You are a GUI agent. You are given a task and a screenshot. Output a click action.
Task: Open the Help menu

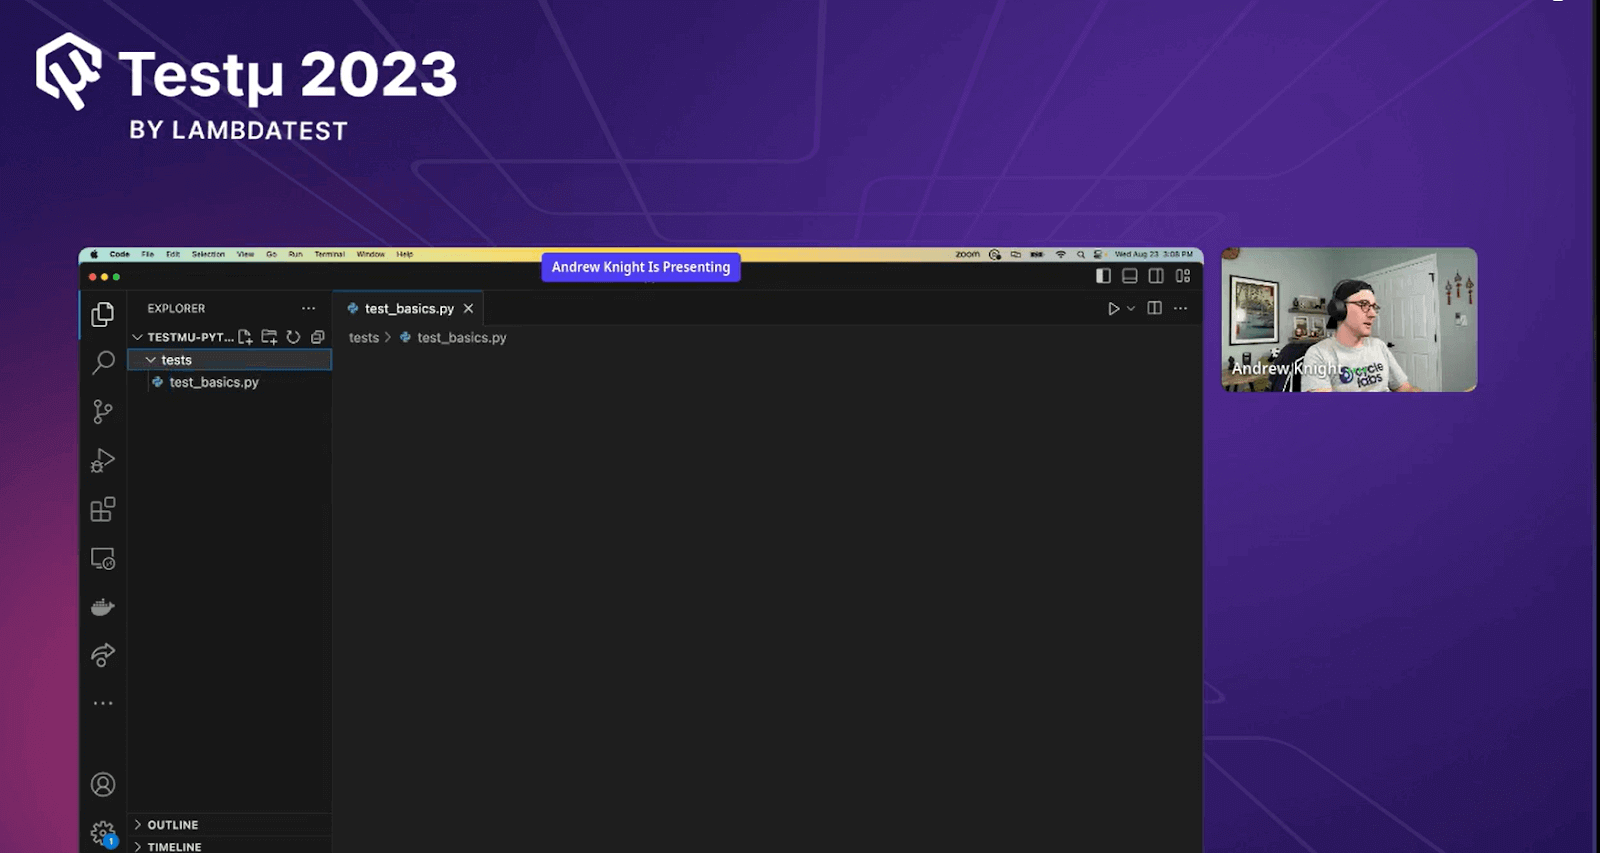point(404,254)
